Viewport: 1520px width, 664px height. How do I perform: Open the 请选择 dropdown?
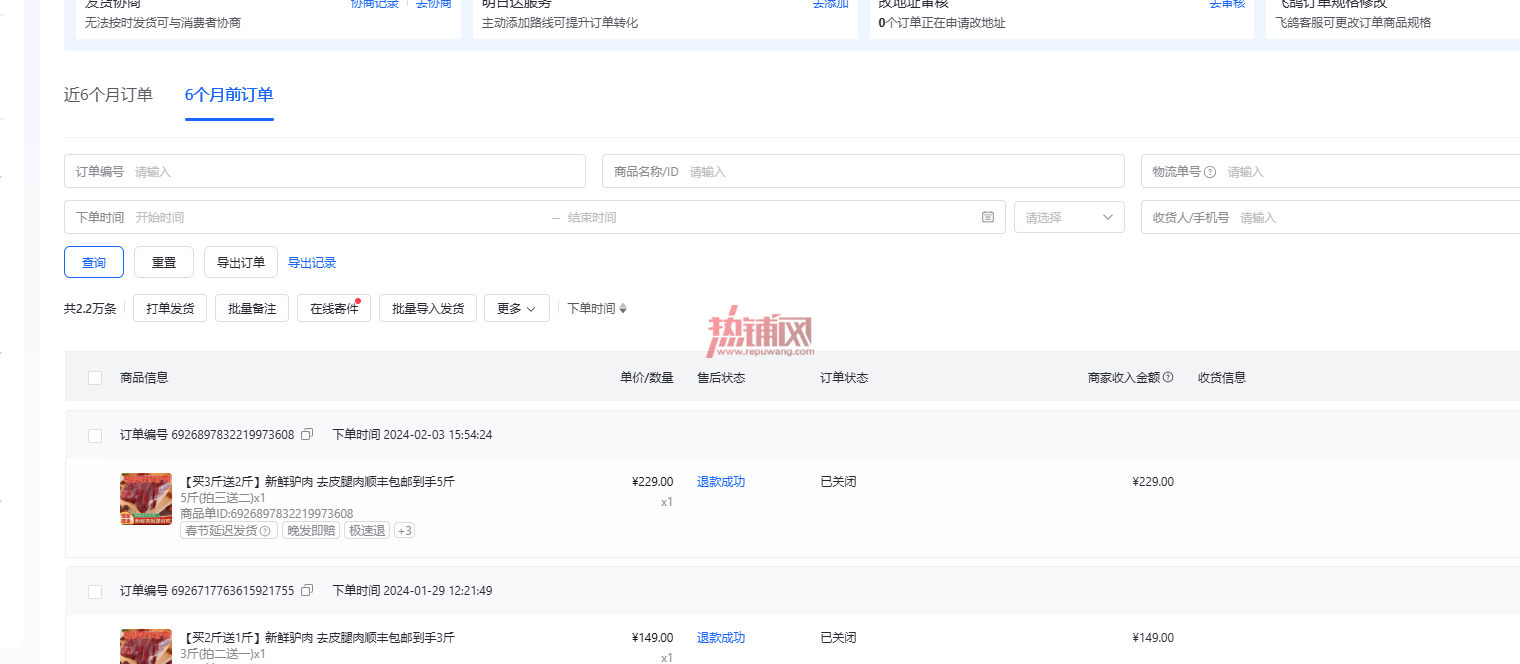[x=1069, y=217]
